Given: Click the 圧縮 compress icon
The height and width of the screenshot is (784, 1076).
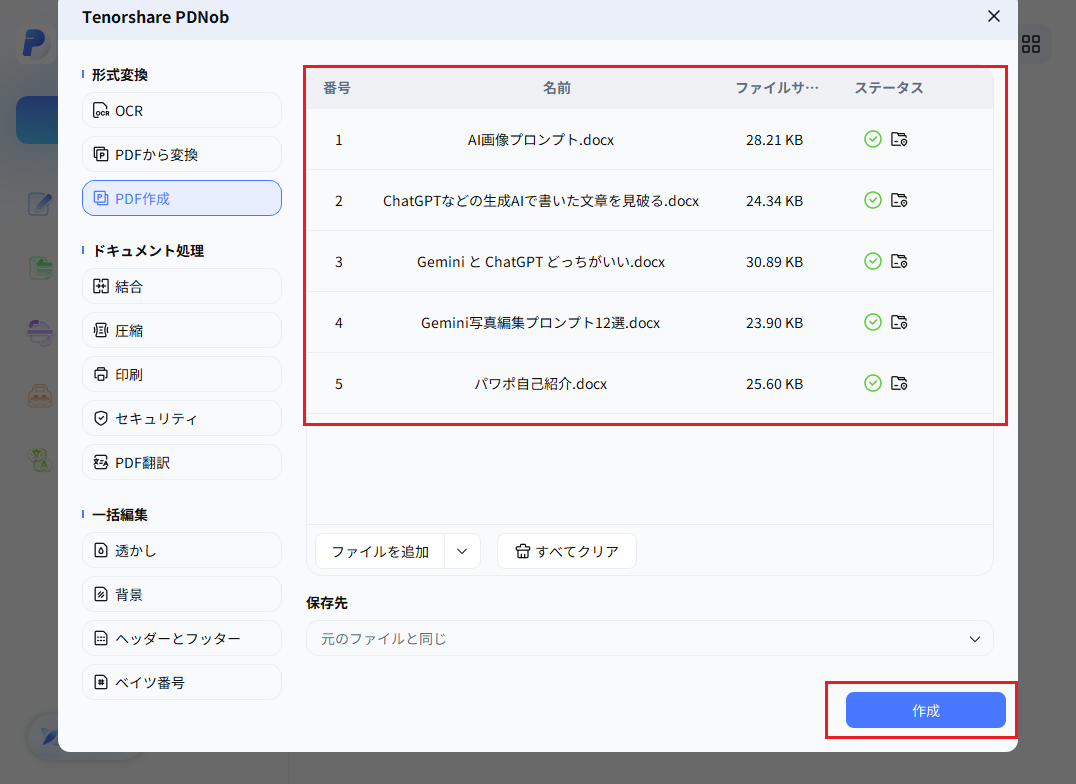Looking at the screenshot, I should coord(101,330).
